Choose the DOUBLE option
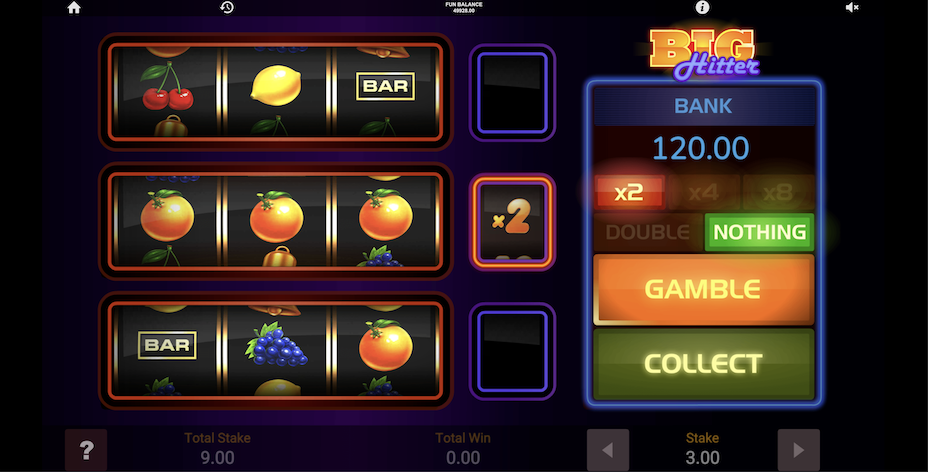 (x=648, y=232)
